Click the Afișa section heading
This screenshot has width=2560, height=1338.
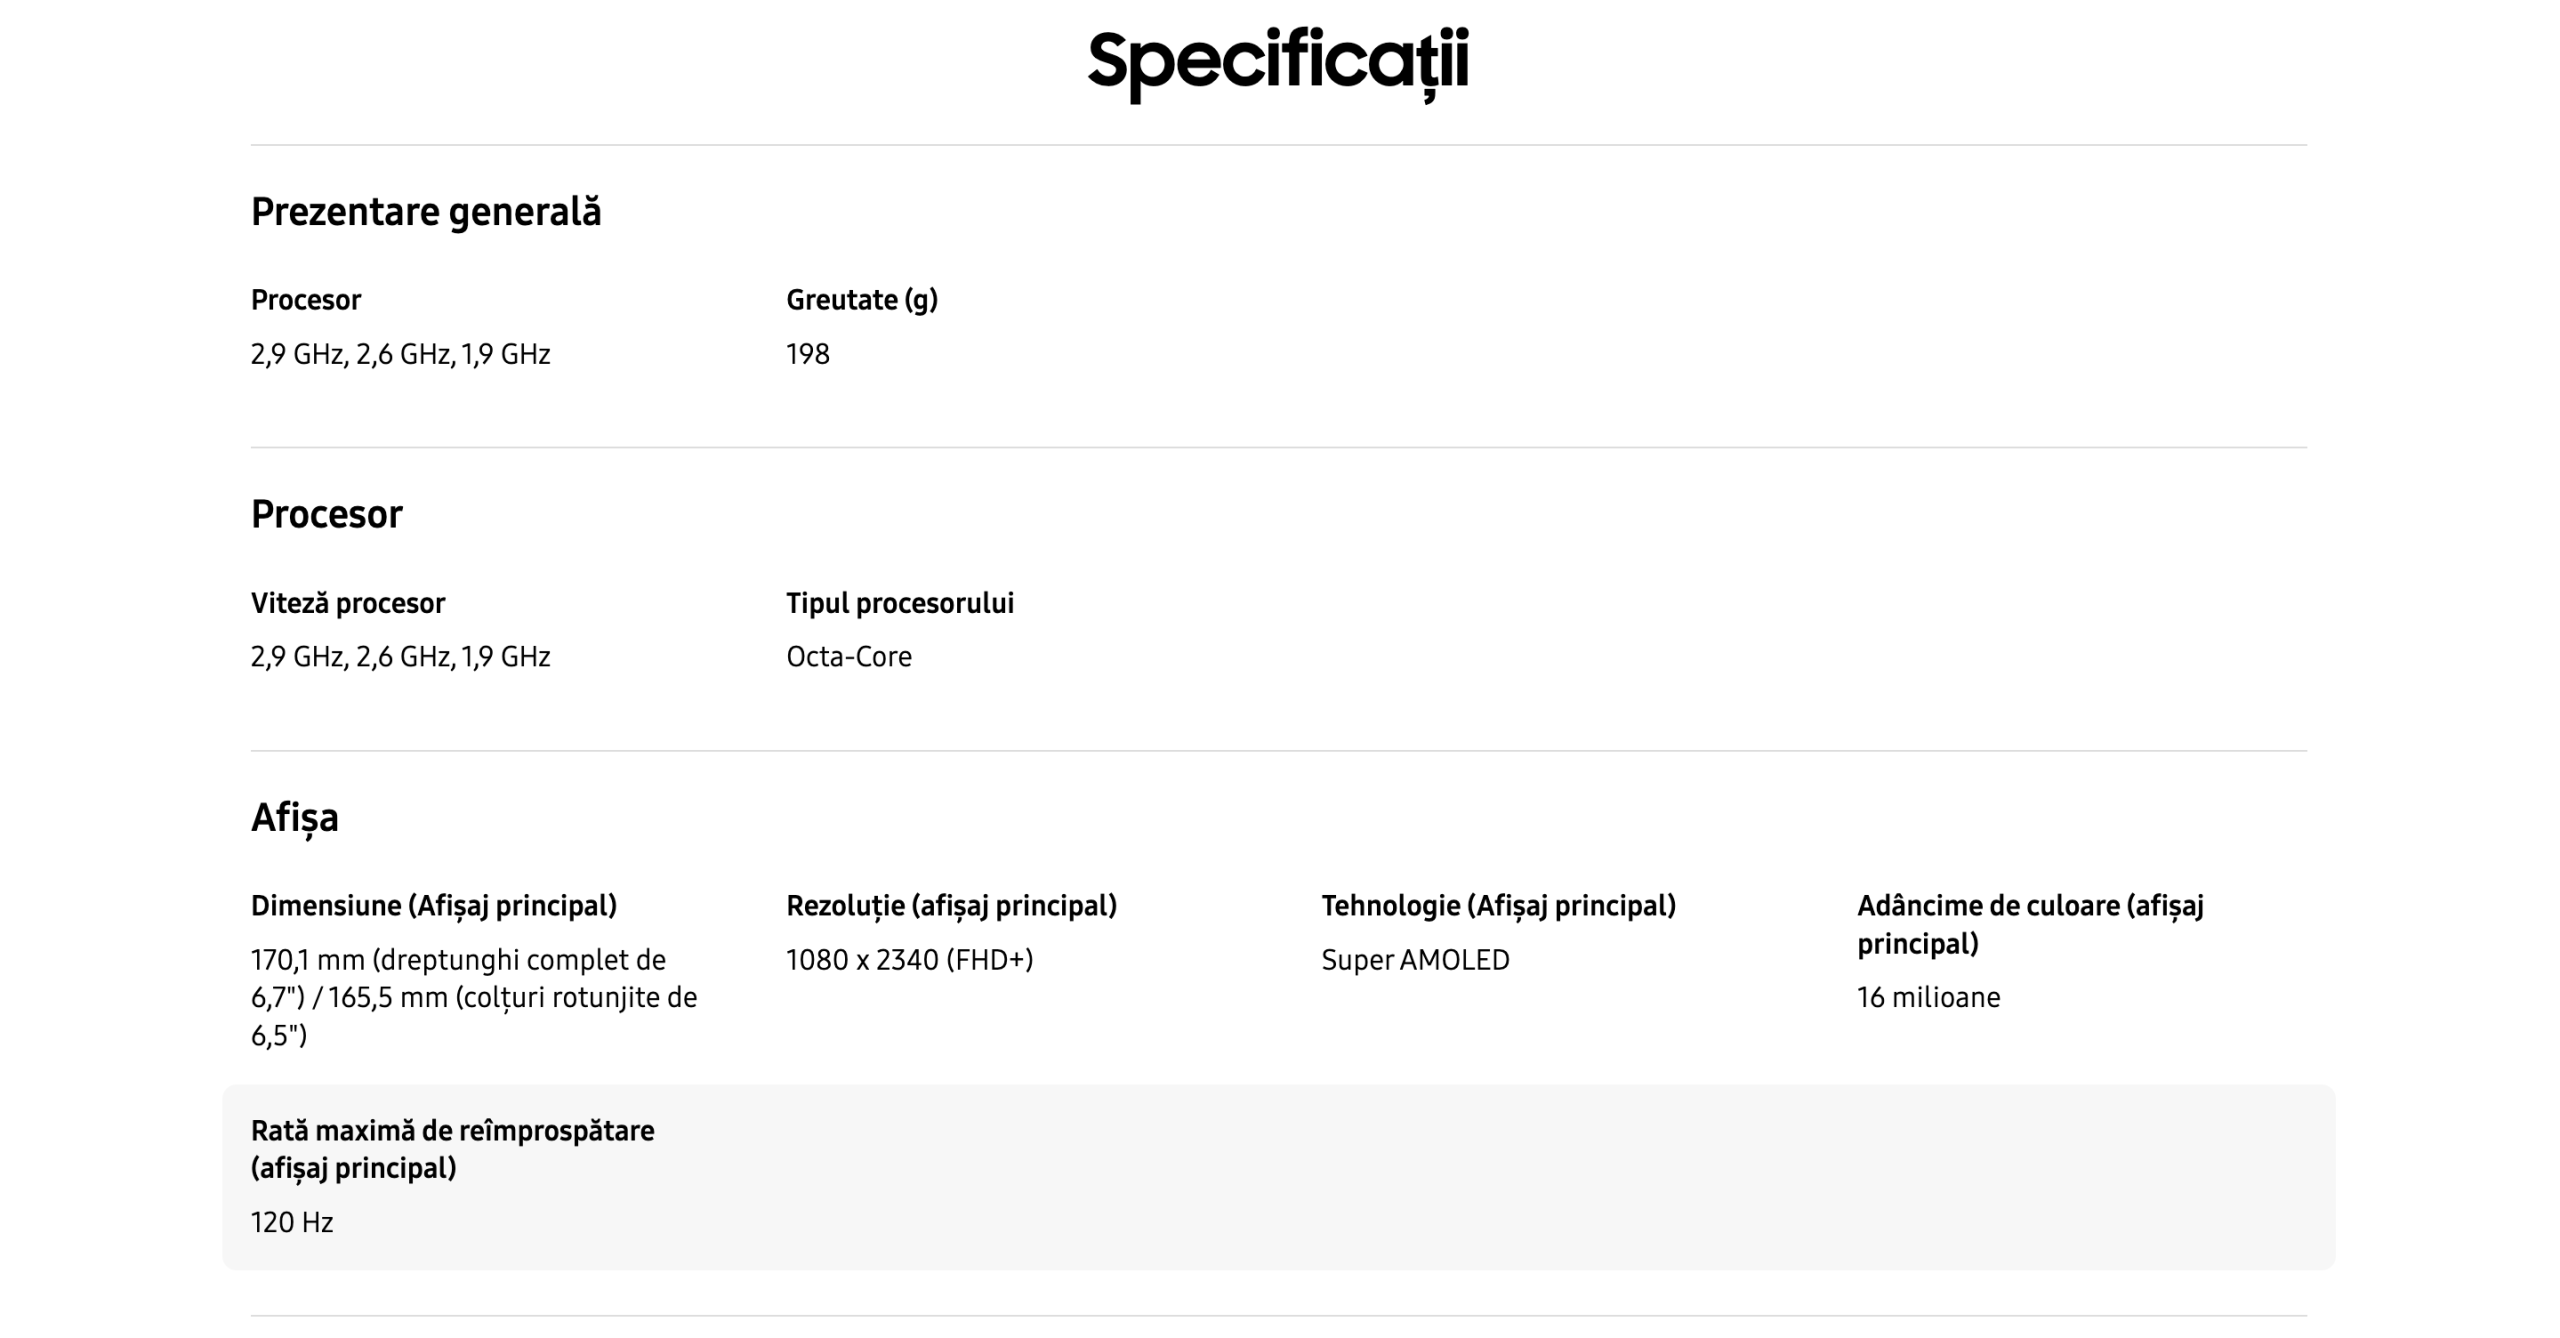[x=295, y=817]
